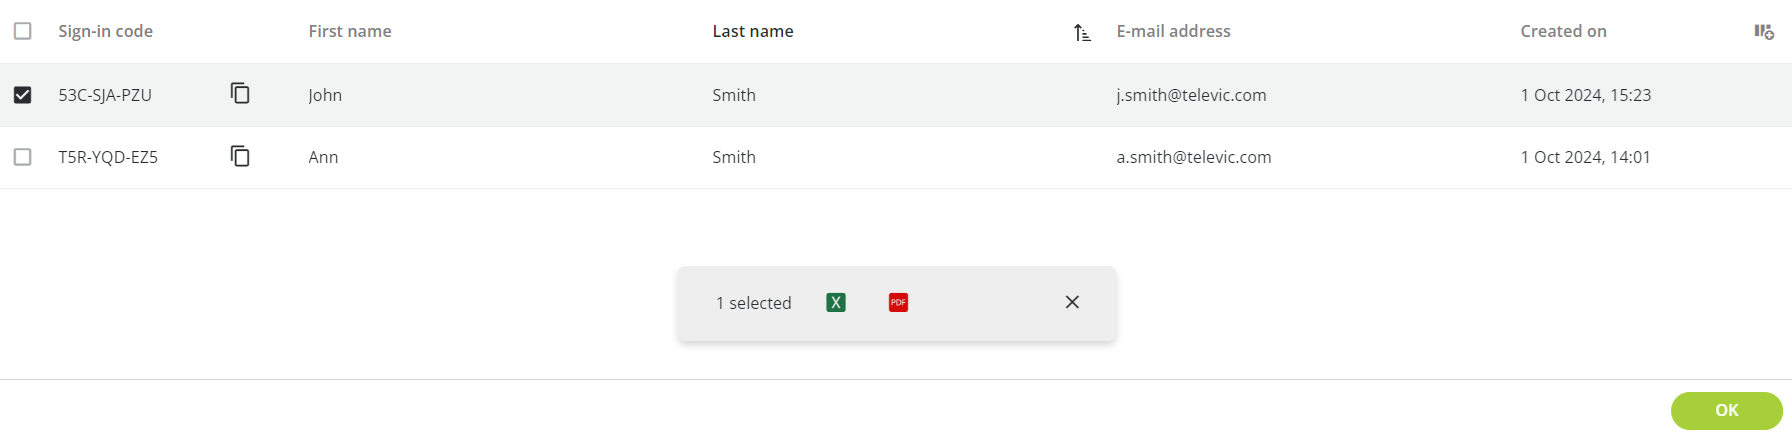Check Ann Smith's row checkbox
Screen dimensions: 1792x433
(23, 157)
